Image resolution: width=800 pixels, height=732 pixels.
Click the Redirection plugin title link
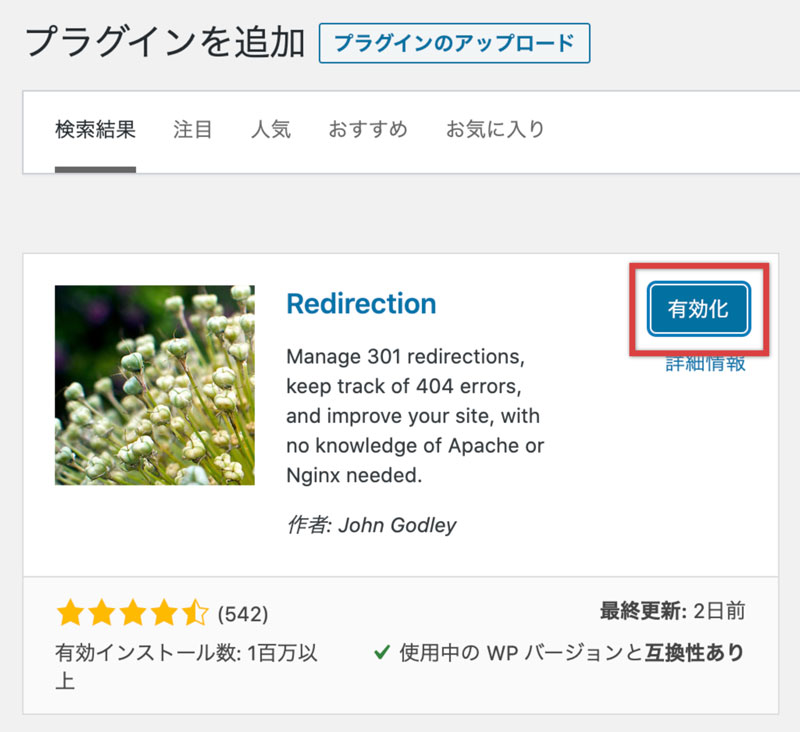click(x=361, y=304)
